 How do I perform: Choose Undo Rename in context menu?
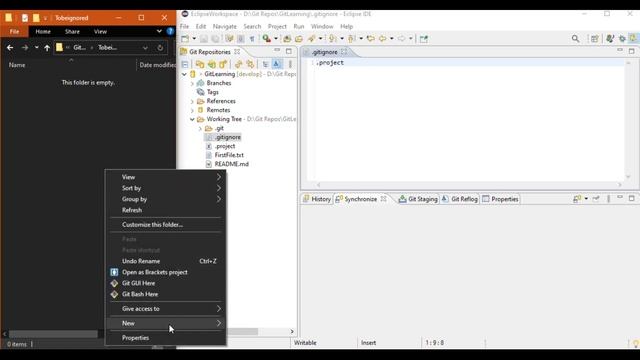[166, 261]
